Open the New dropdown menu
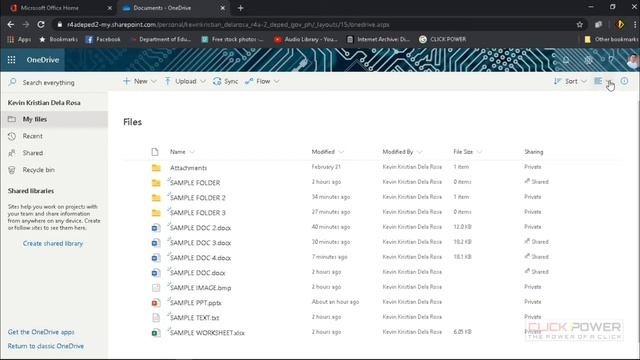 pyautogui.click(x=139, y=81)
